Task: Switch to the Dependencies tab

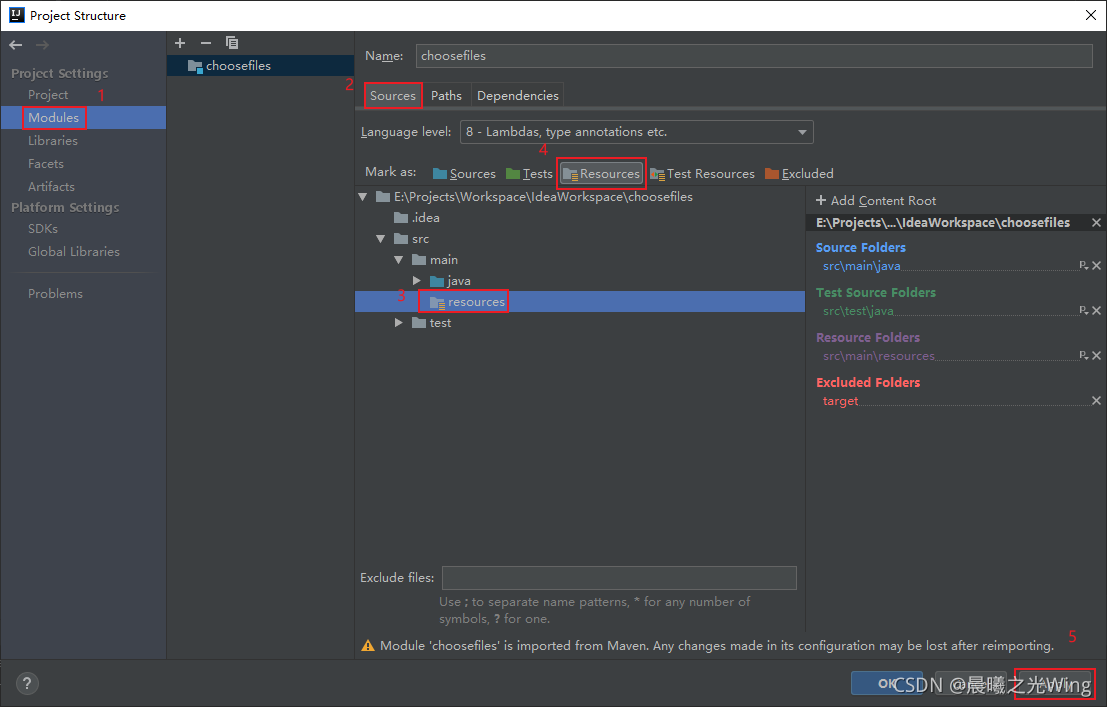Action: (x=517, y=95)
